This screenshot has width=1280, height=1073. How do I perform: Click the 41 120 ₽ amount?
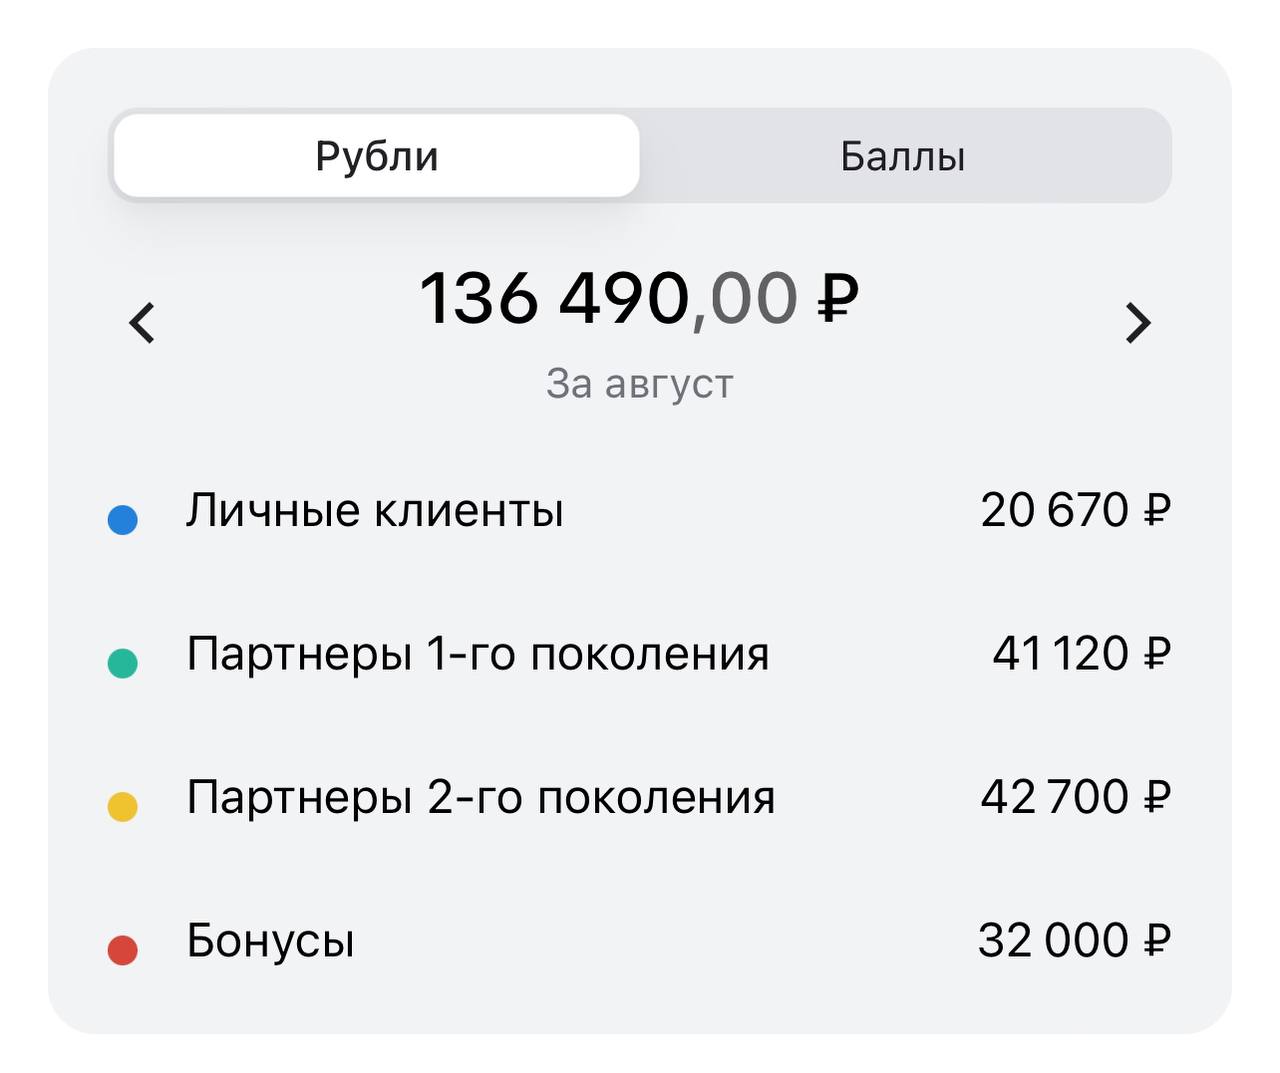pyautogui.click(x=1081, y=654)
